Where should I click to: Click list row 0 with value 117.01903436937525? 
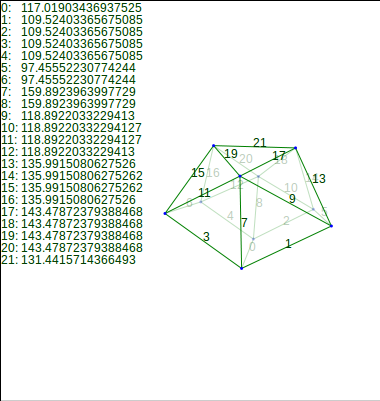(x=71, y=8)
